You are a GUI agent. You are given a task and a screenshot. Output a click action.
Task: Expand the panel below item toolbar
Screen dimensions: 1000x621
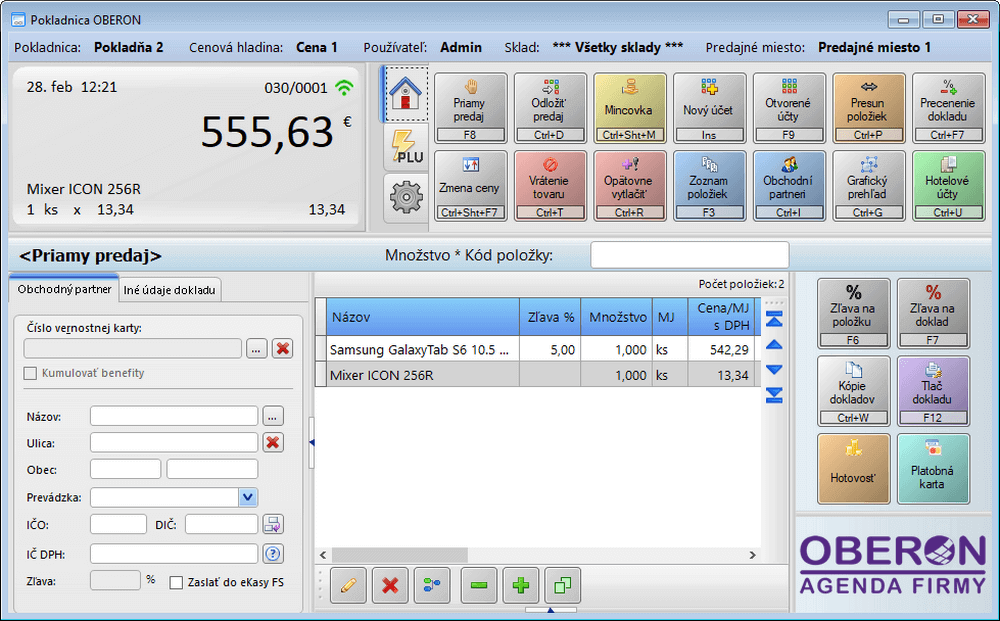(549, 609)
